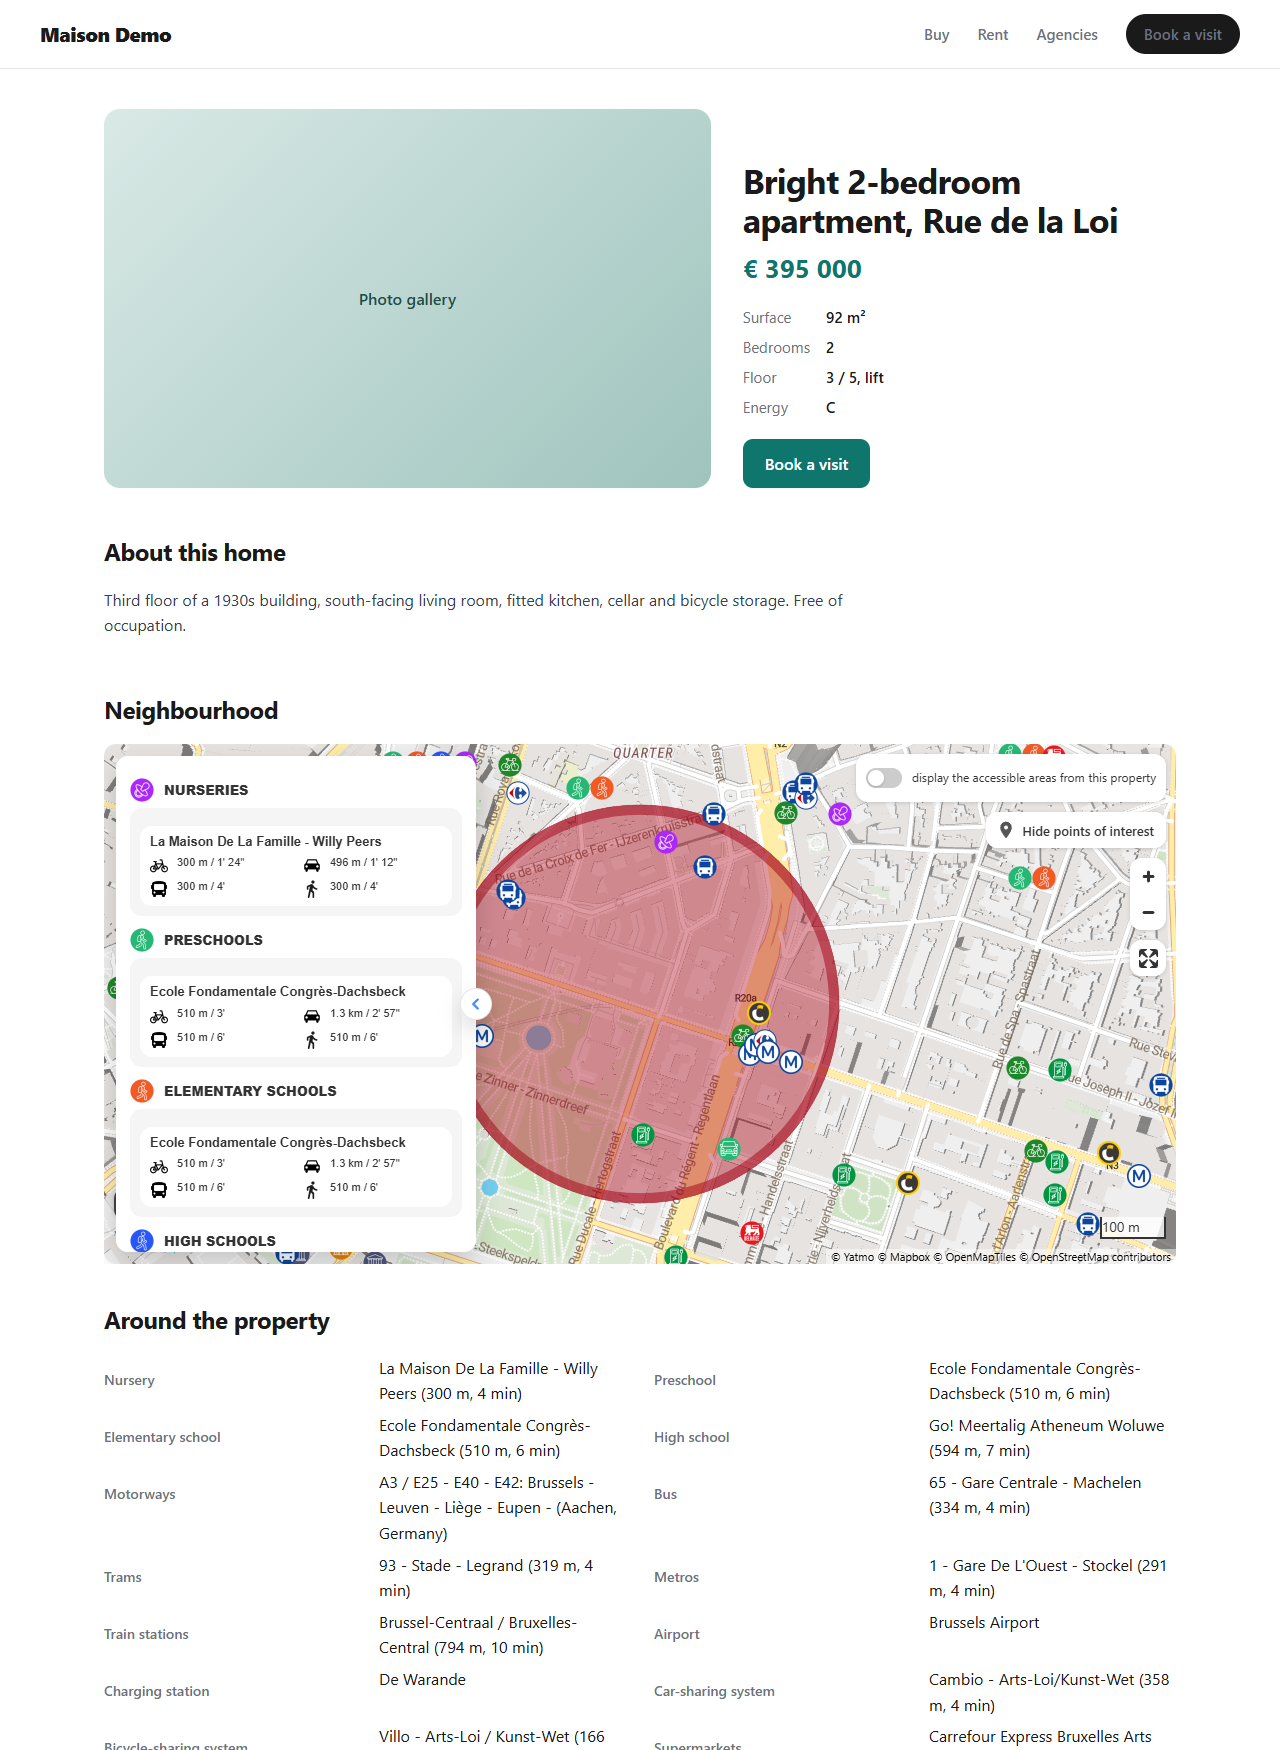1280x1750 pixels.
Task: Click the dark Book a visit header button
Action: point(1183,34)
